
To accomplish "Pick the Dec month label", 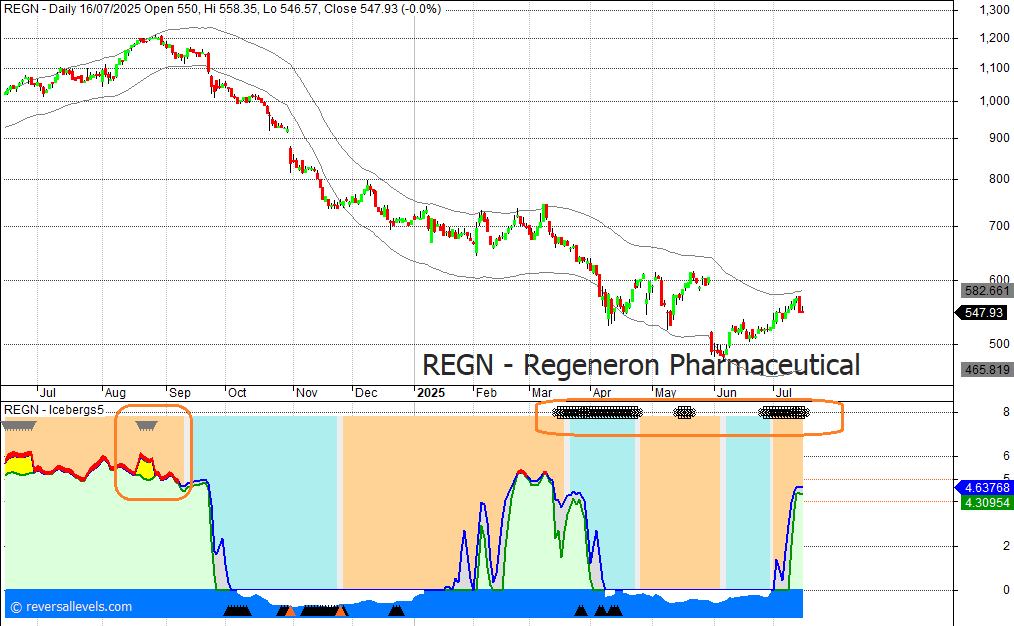I will coord(366,393).
